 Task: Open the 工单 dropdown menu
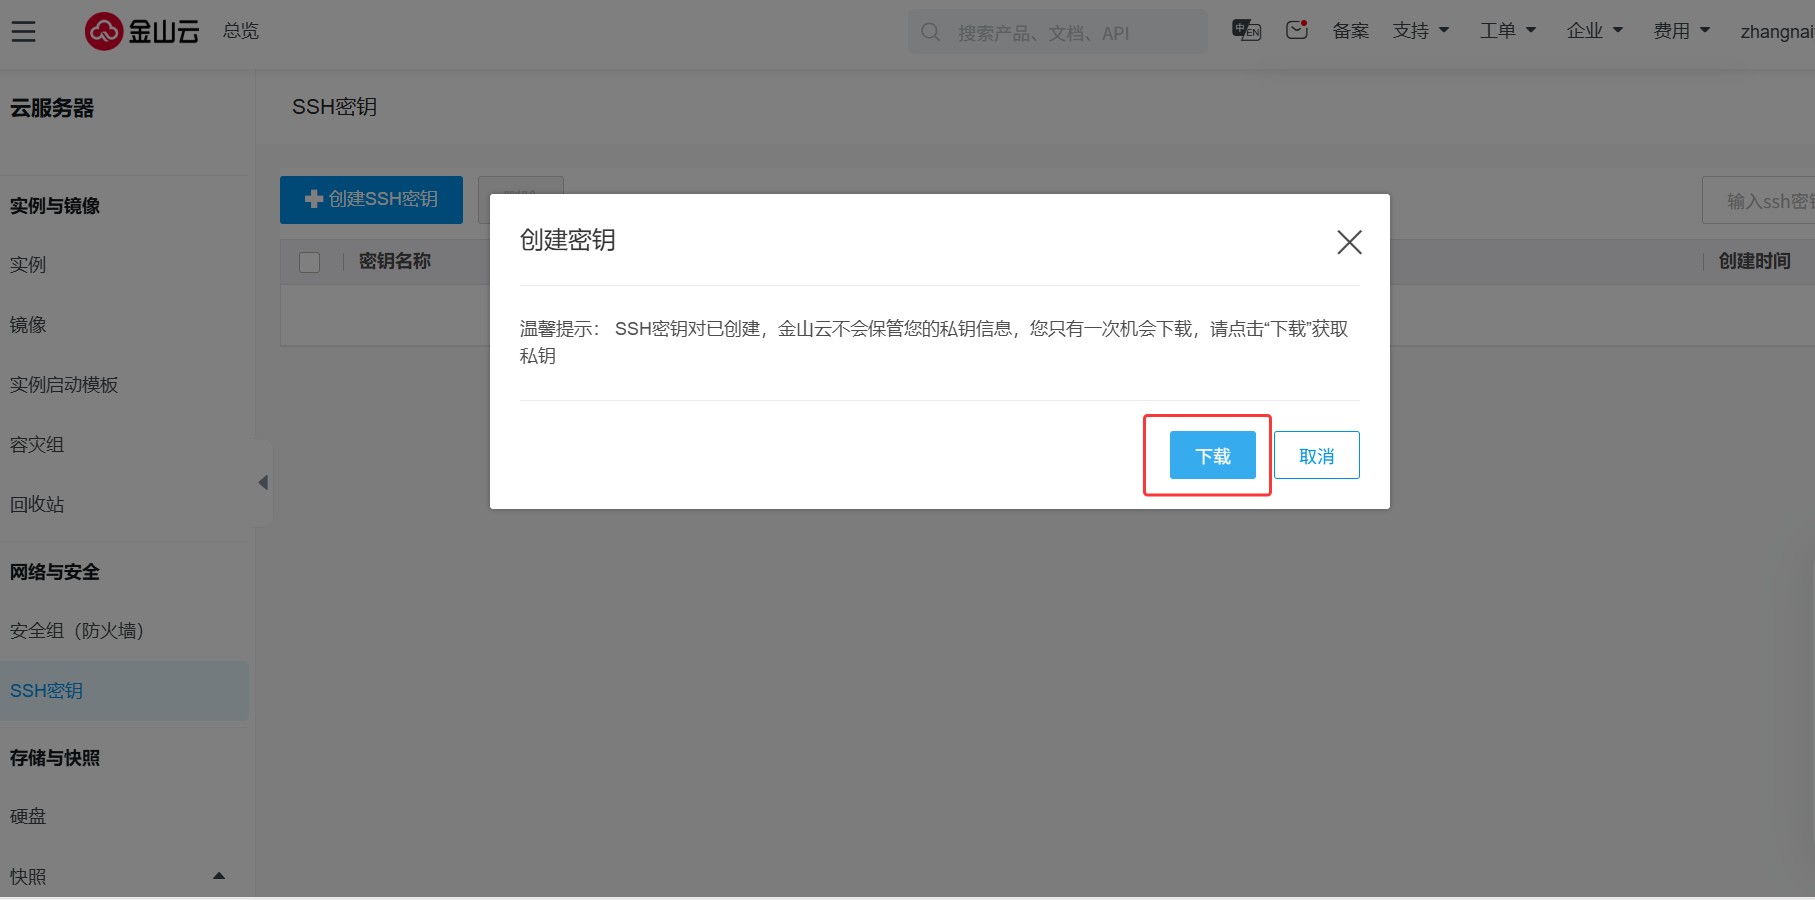(x=1507, y=31)
